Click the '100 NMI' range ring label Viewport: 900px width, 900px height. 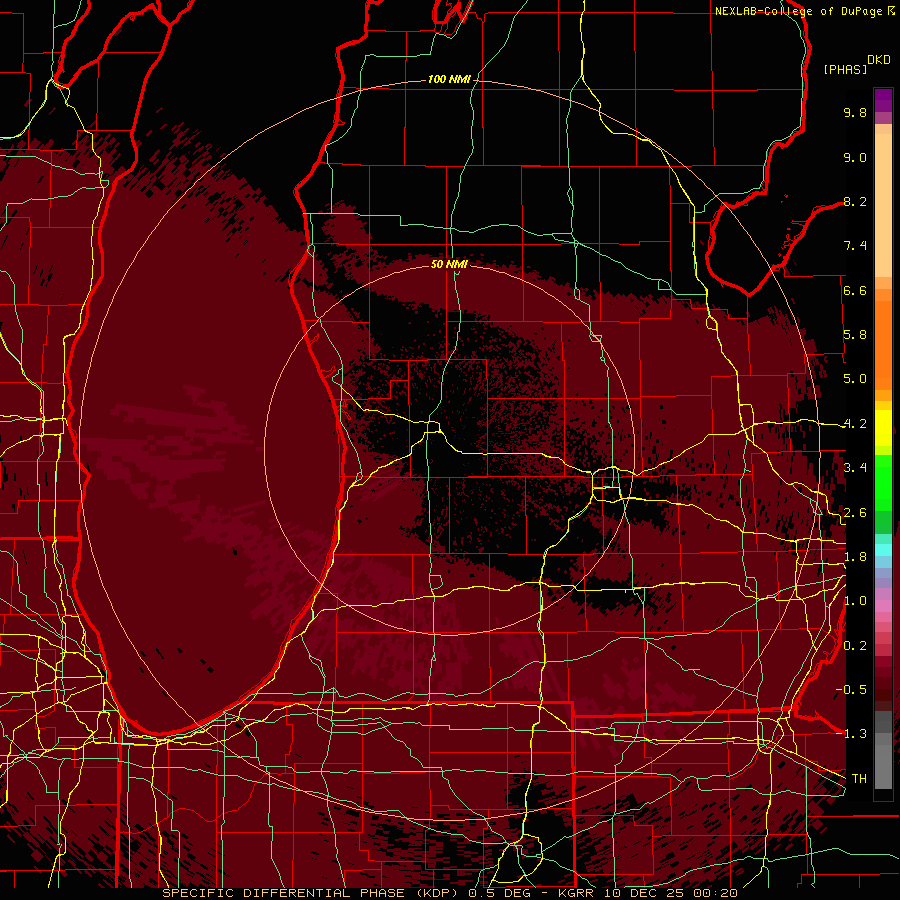click(449, 79)
